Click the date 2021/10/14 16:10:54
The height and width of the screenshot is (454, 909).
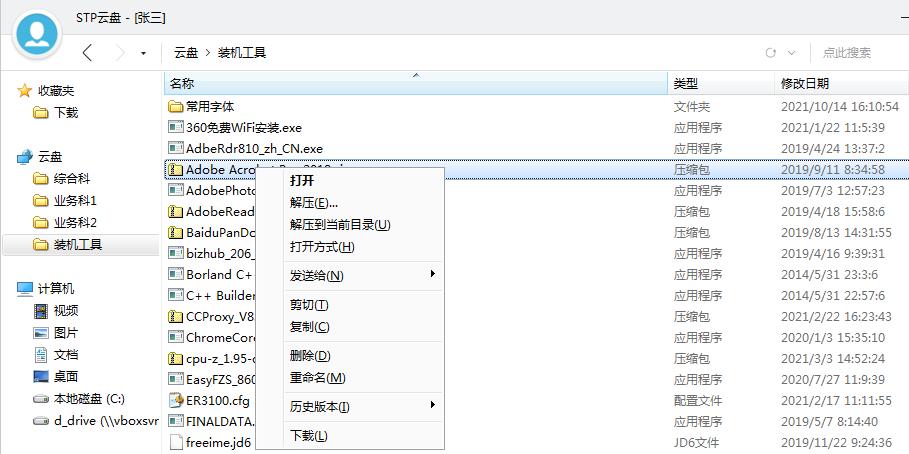pos(840,107)
